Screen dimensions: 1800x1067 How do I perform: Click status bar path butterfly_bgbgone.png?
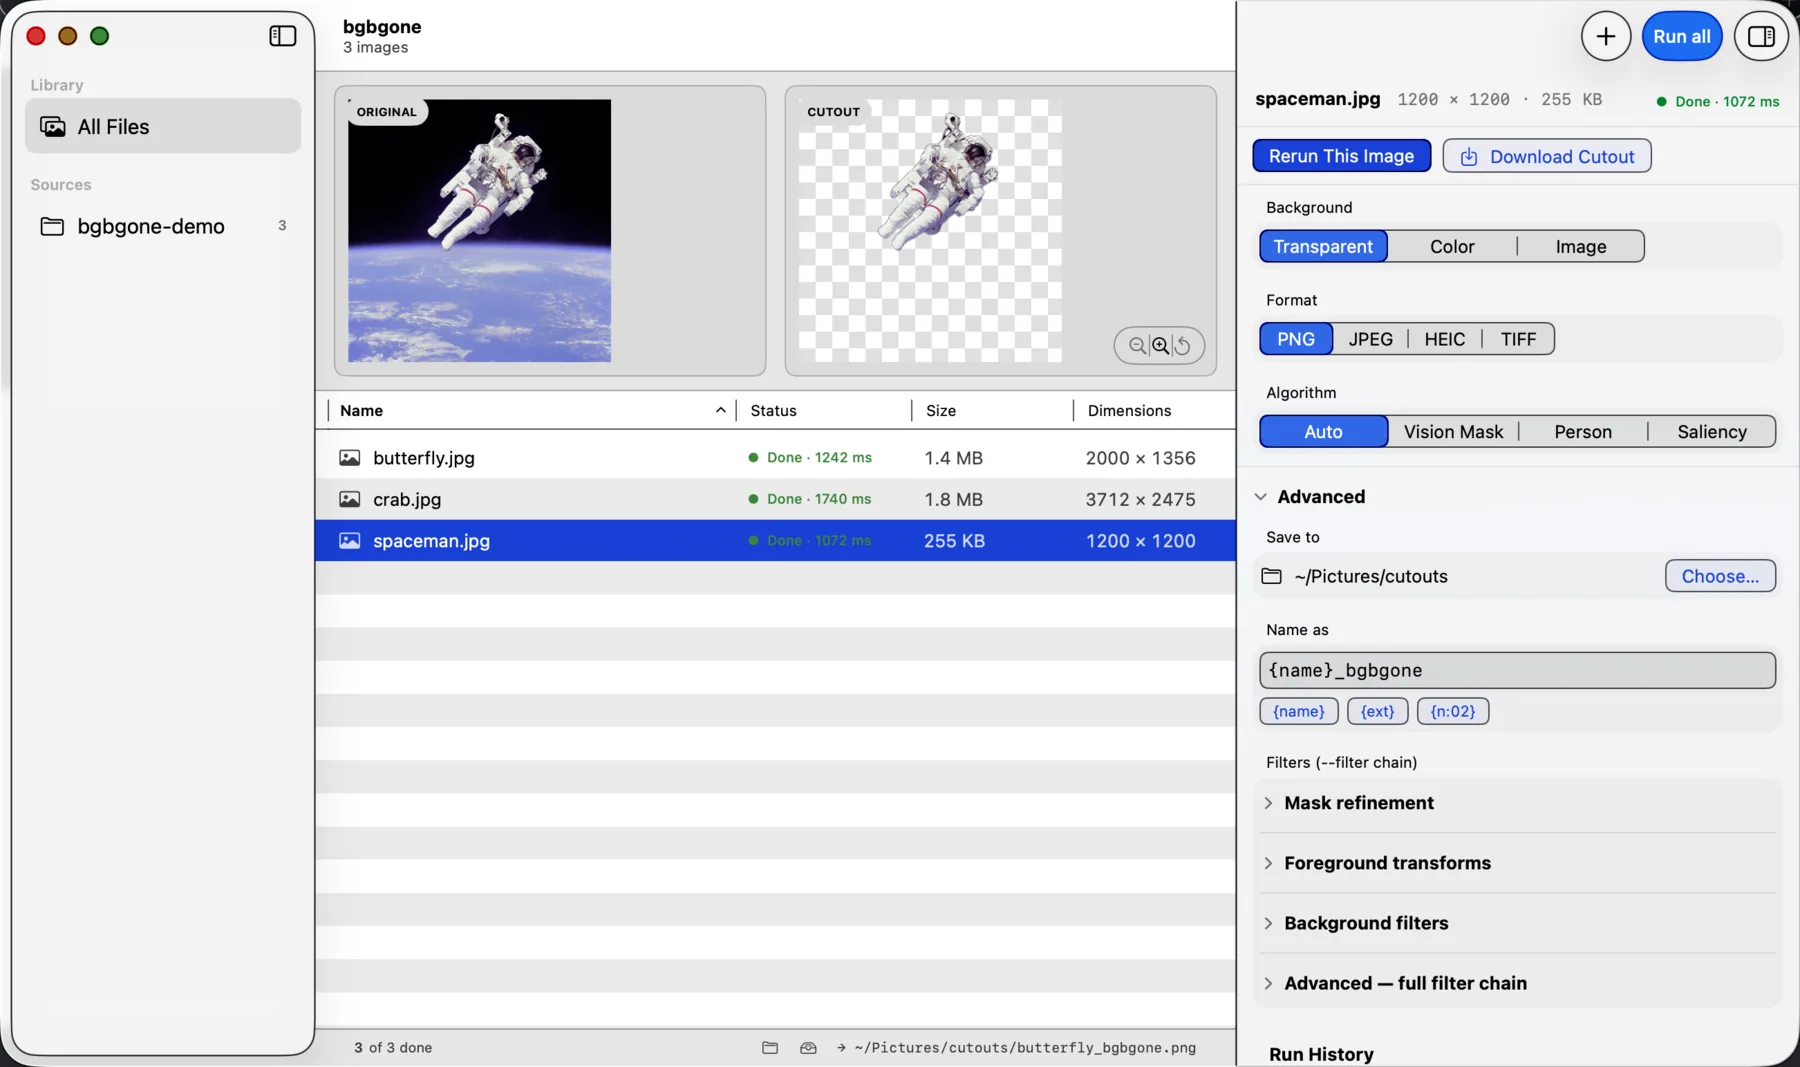[1025, 1048]
